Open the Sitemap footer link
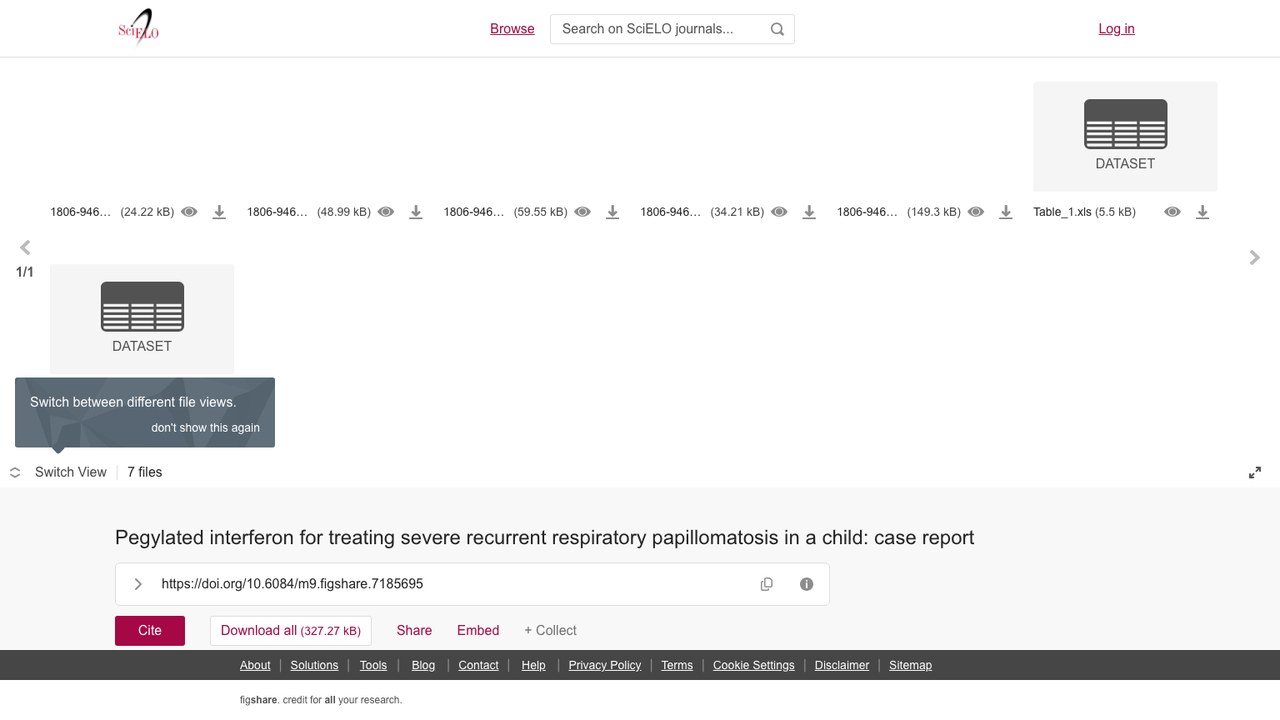1280x720 pixels. 910,665
